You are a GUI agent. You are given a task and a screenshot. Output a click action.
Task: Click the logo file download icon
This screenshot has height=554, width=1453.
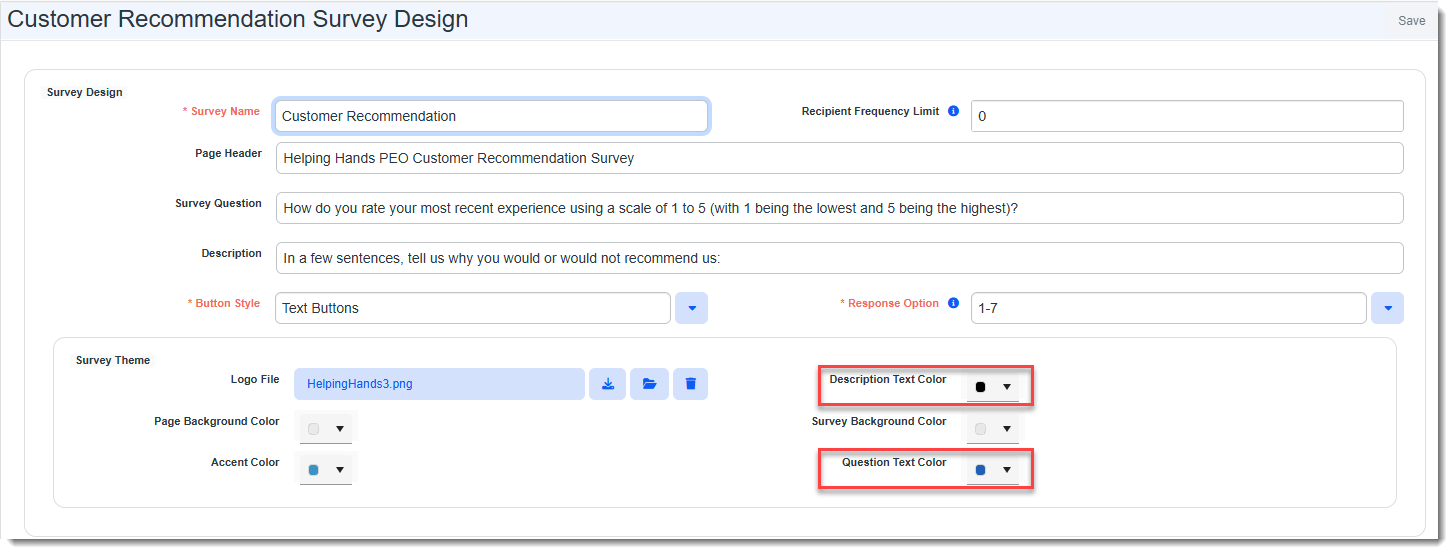[x=608, y=384]
